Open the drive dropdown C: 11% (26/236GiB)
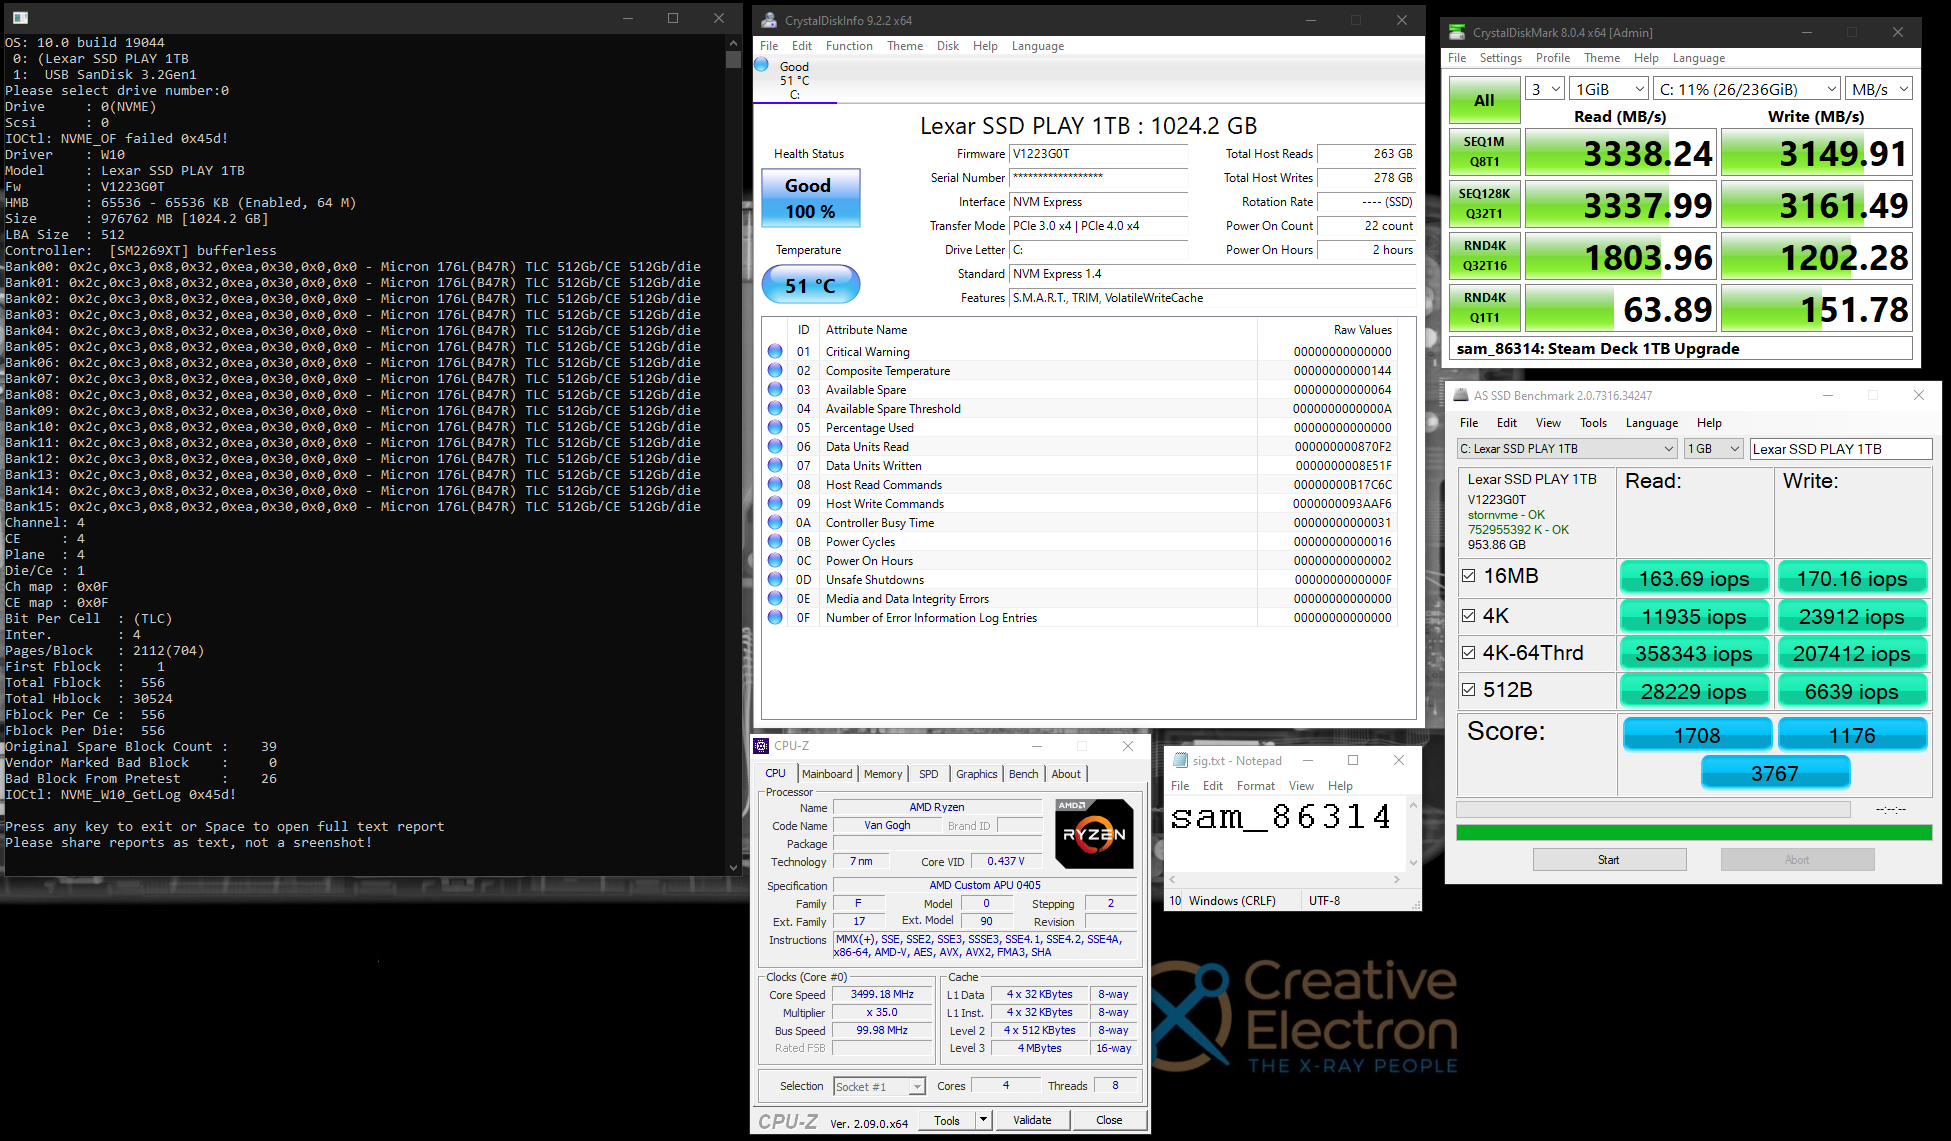This screenshot has height=1141, width=1951. (x=1746, y=89)
